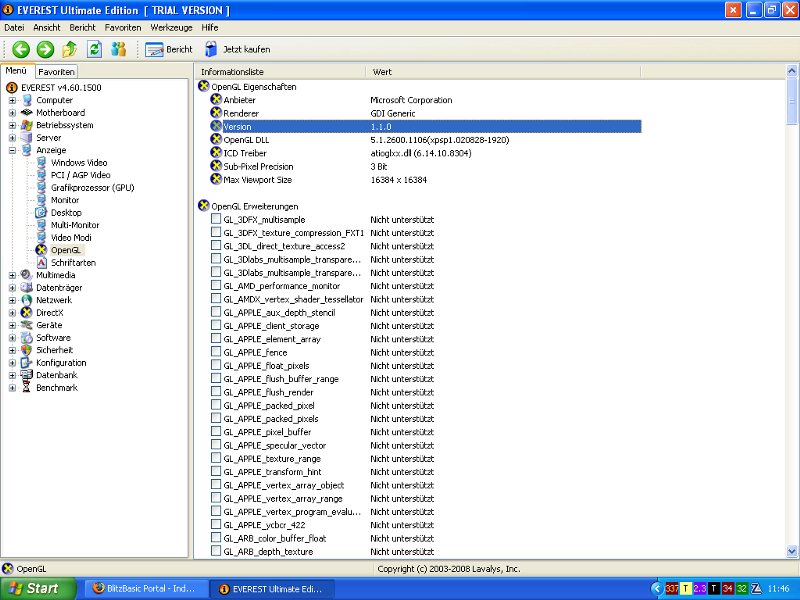Tick the GL_3DFX_multisample checkbox

216,219
